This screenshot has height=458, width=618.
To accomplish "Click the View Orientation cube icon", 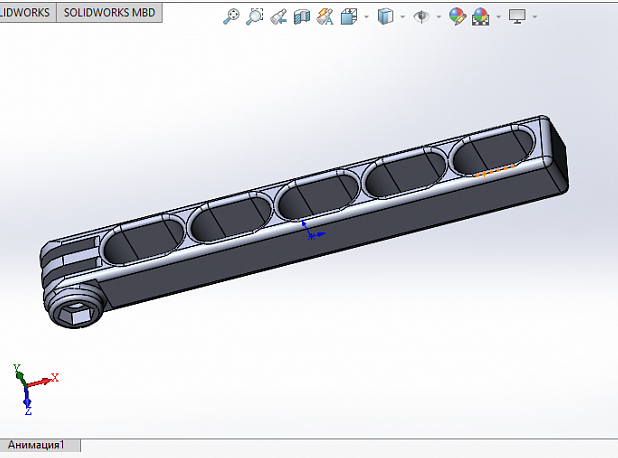I will (349, 16).
